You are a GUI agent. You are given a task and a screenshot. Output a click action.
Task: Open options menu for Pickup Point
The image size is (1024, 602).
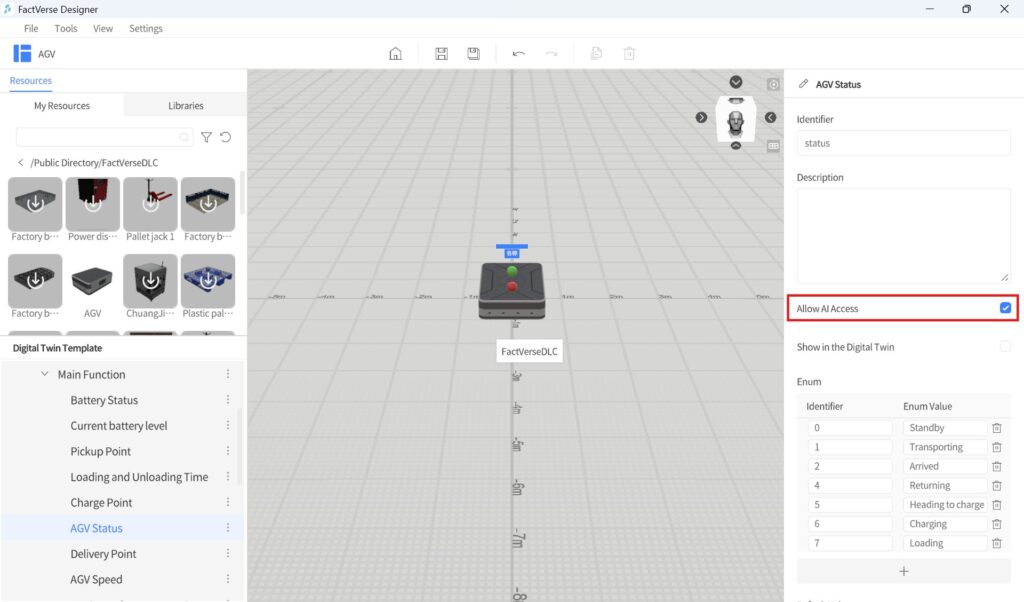(x=228, y=451)
